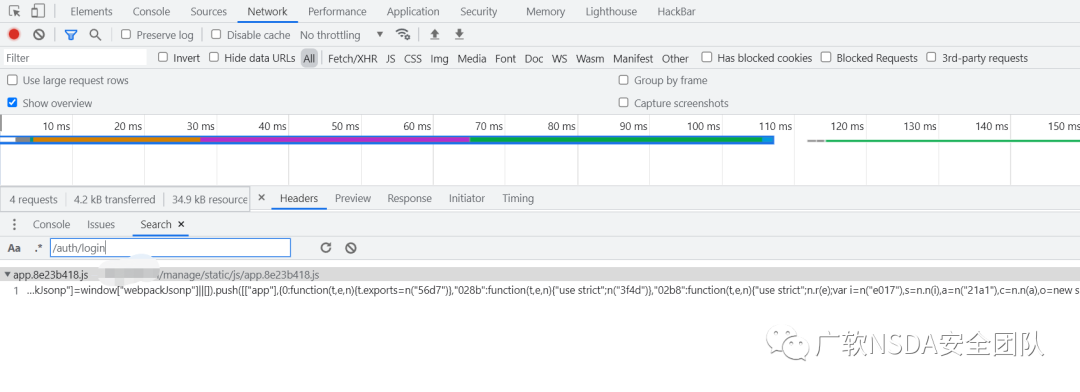Filter by Media requests
Viewport: 1080px width, 392px height.
472,59
